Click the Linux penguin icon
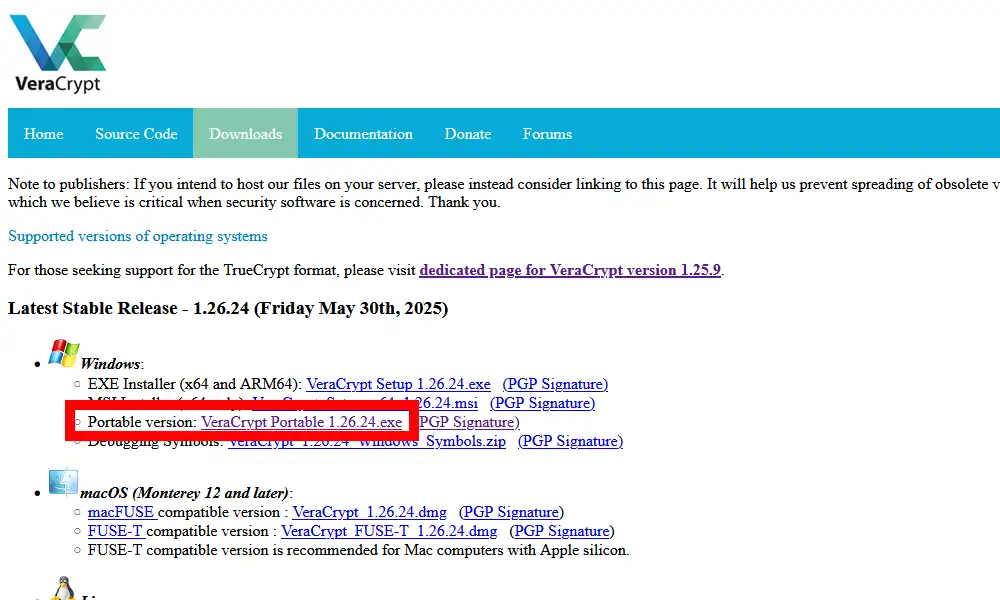 (x=63, y=589)
